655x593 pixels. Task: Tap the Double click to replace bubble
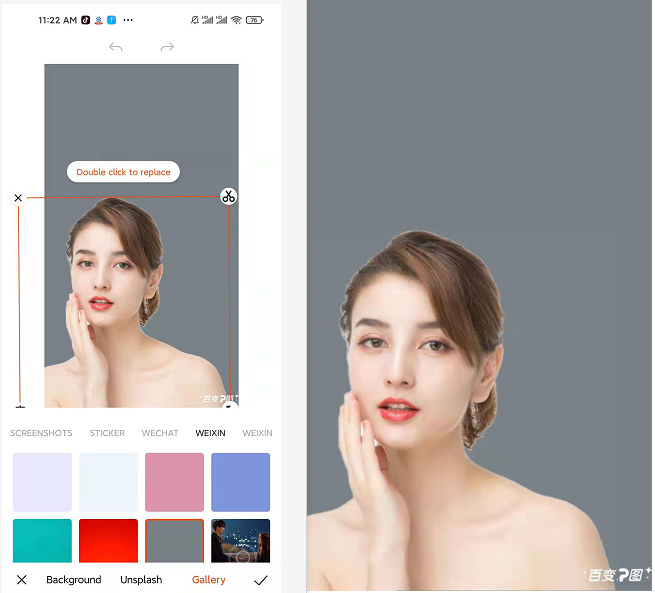click(x=123, y=172)
